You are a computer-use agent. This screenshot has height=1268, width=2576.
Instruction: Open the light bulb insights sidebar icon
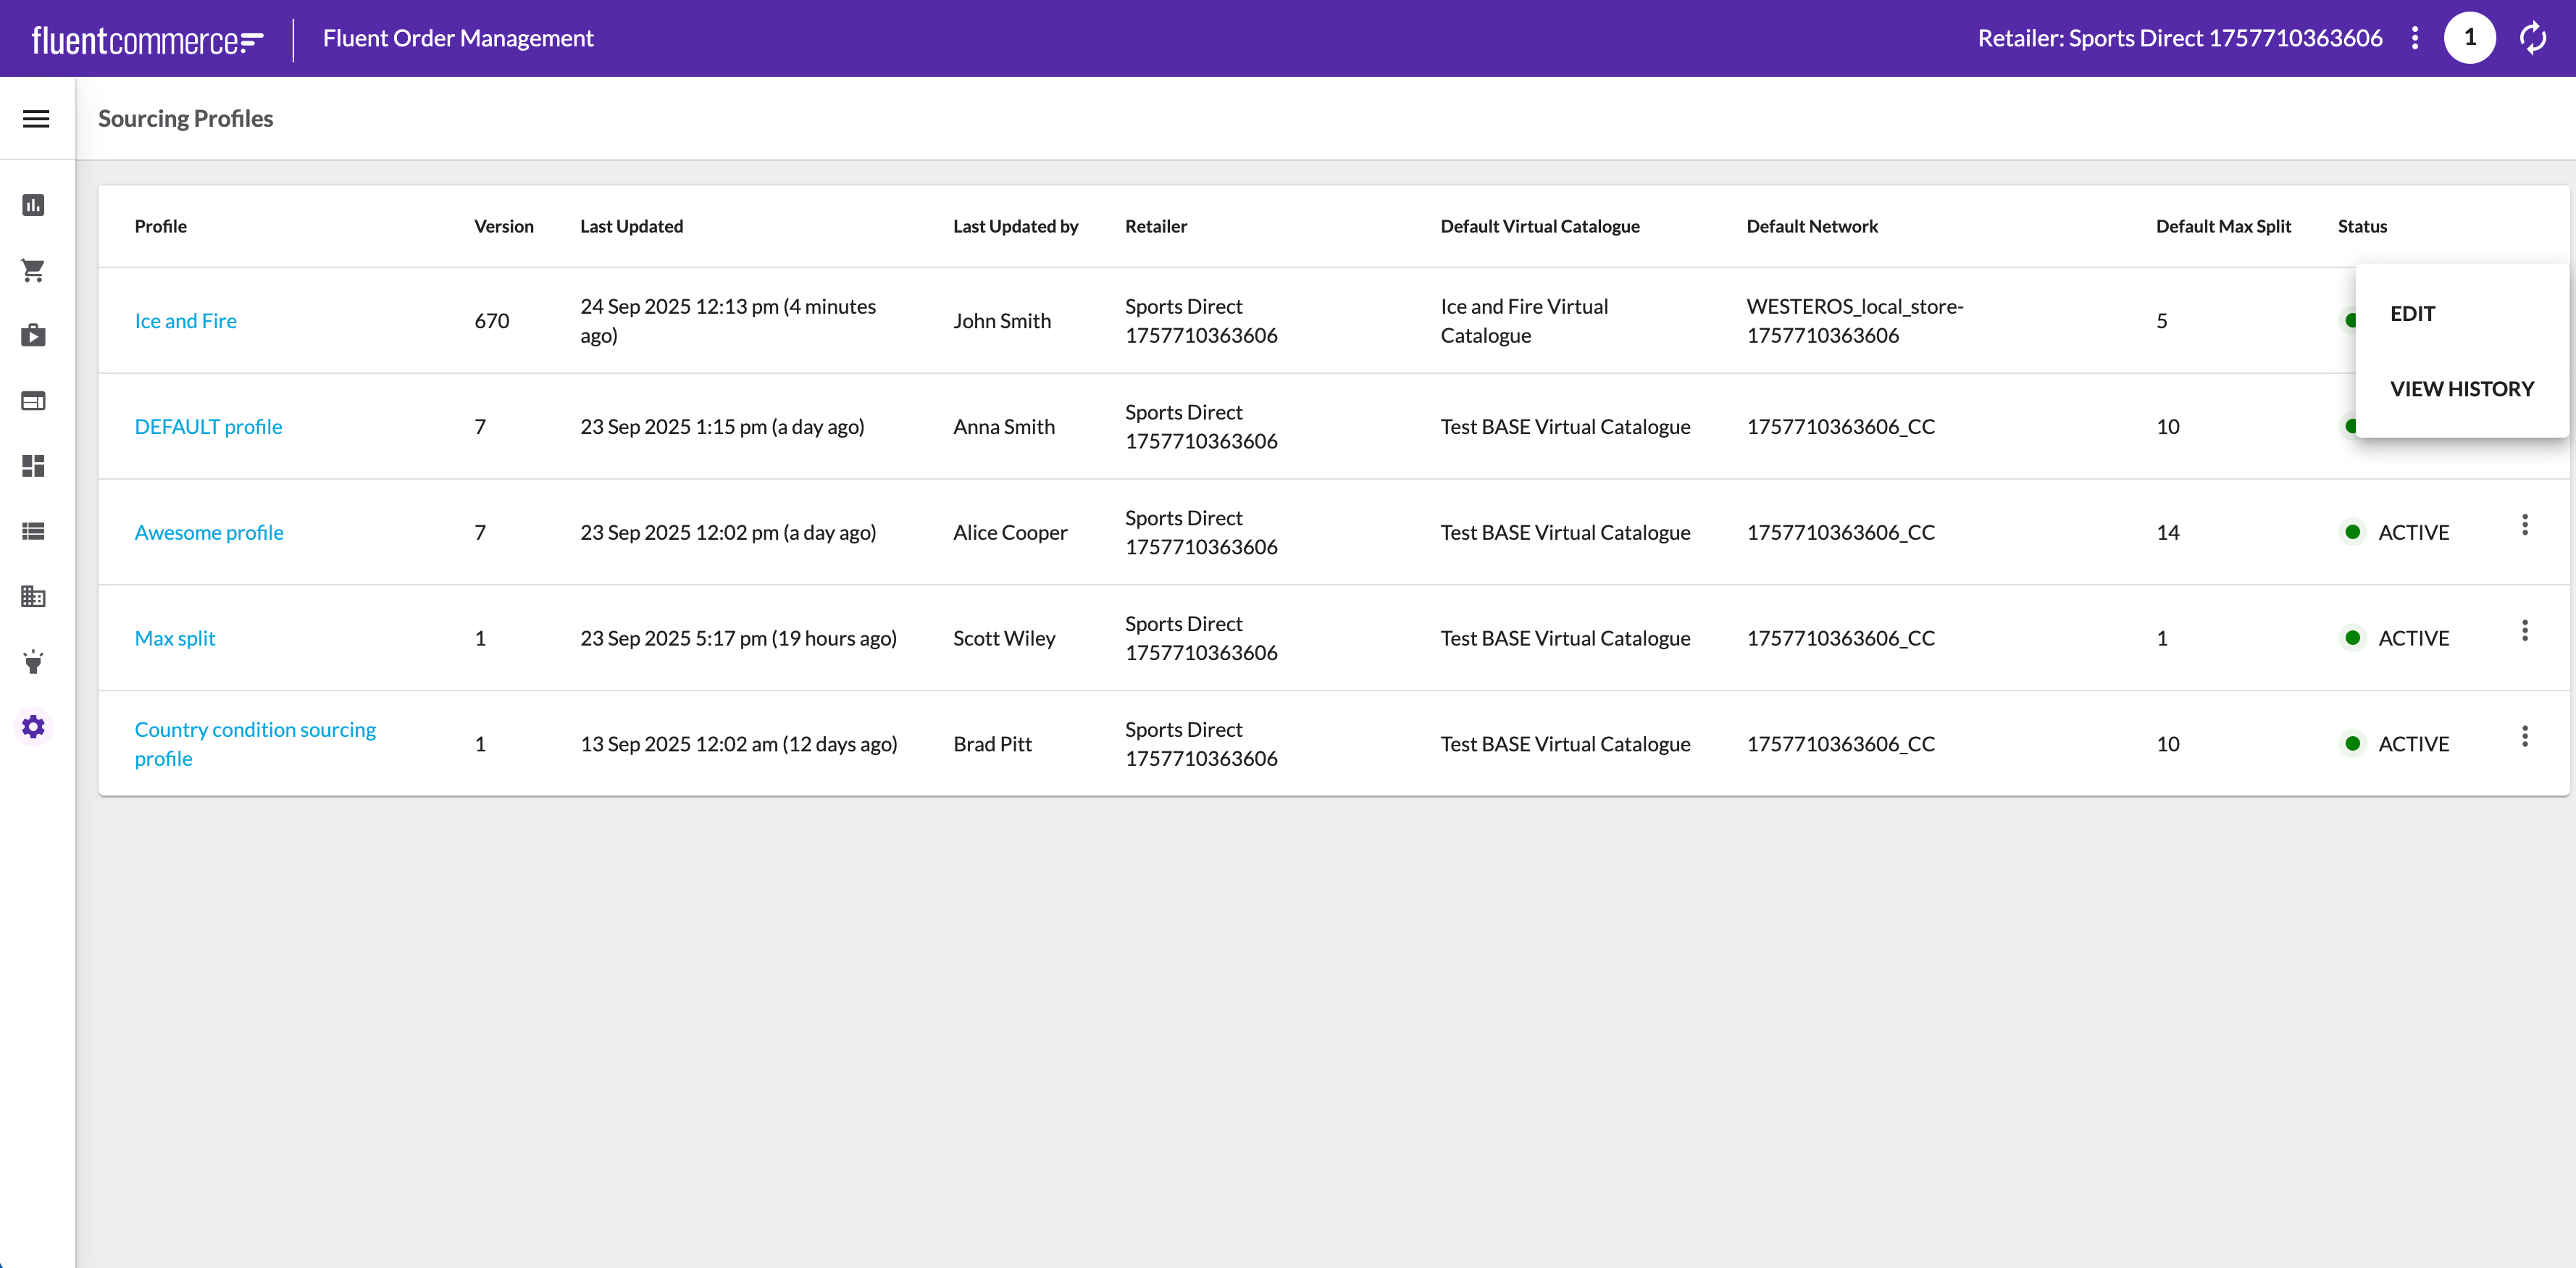34,662
